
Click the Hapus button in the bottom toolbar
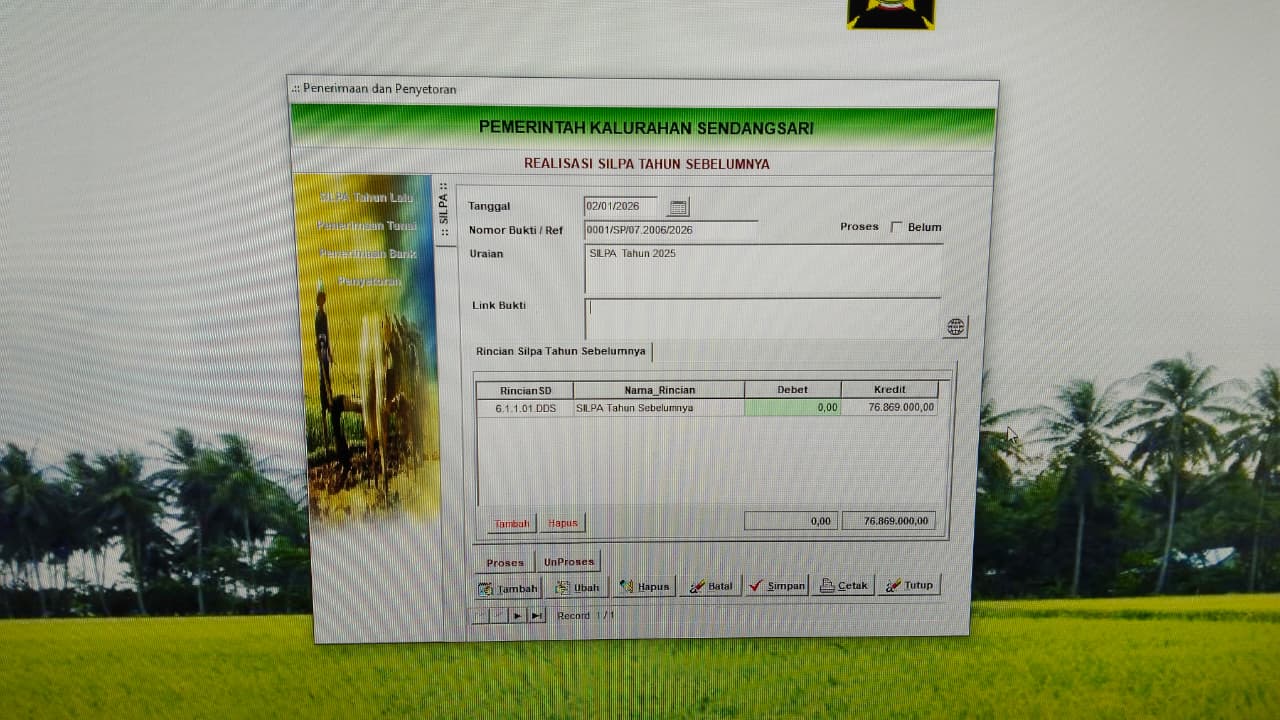click(645, 587)
